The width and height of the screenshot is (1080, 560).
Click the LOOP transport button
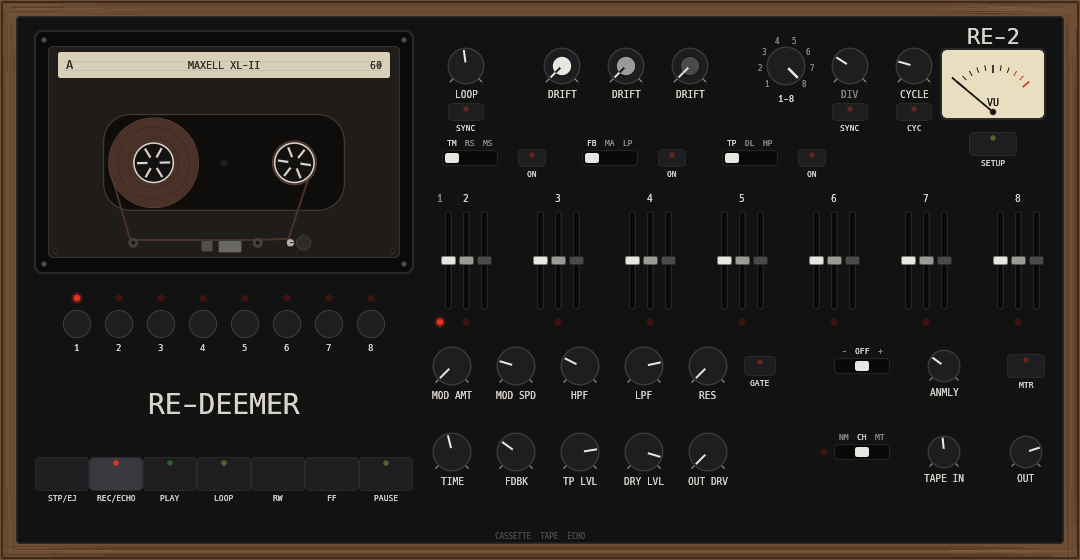(x=224, y=474)
